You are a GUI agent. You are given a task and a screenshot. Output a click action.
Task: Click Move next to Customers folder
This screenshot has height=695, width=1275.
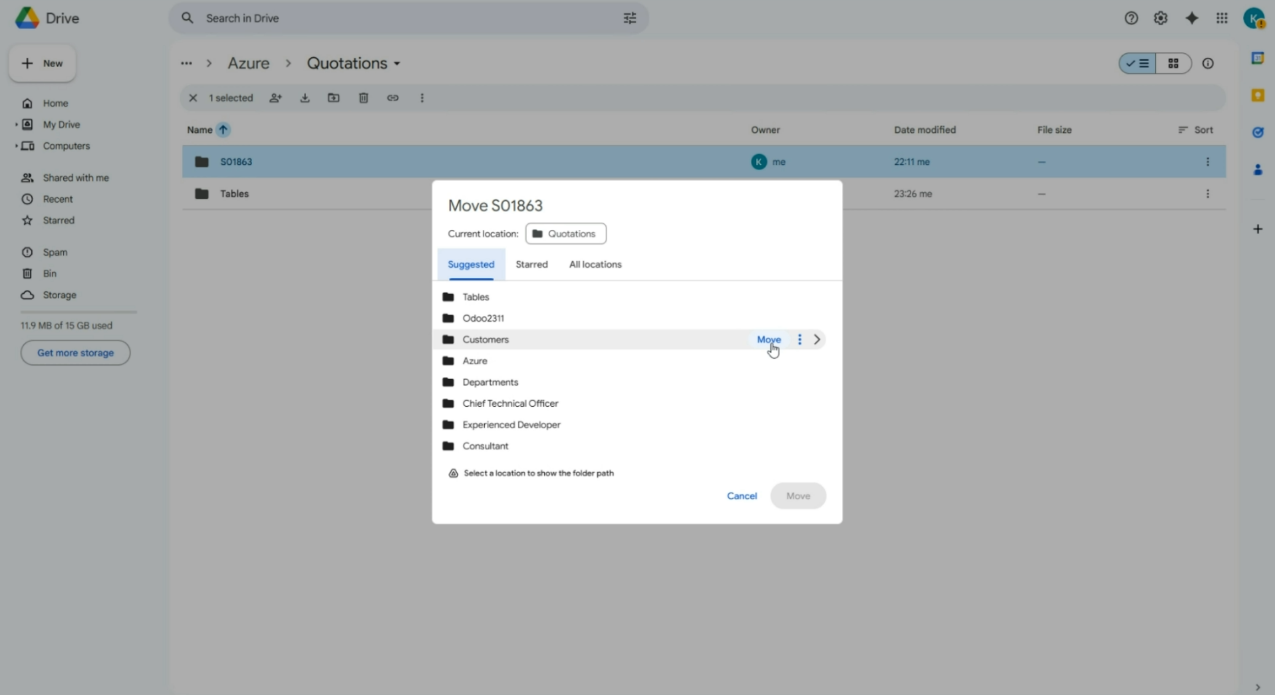[768, 340]
